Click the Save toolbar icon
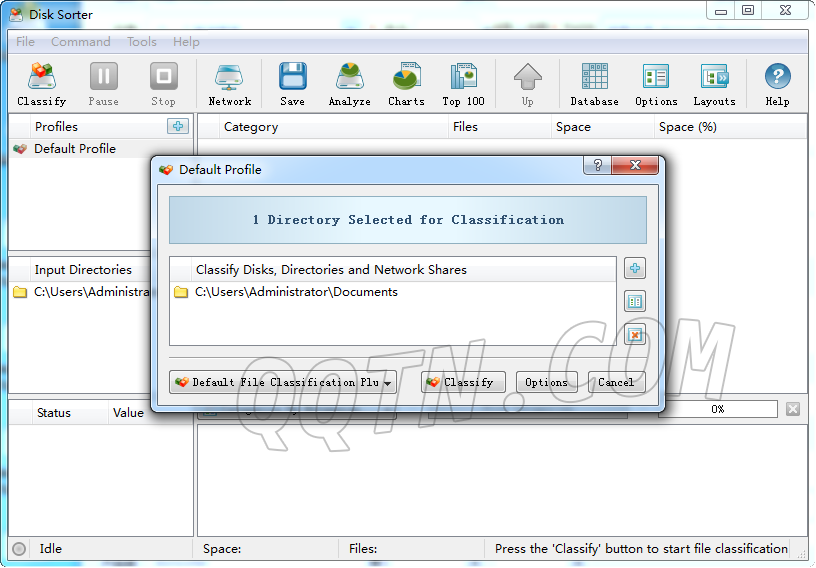Image resolution: width=816 pixels, height=568 pixels. [292, 84]
